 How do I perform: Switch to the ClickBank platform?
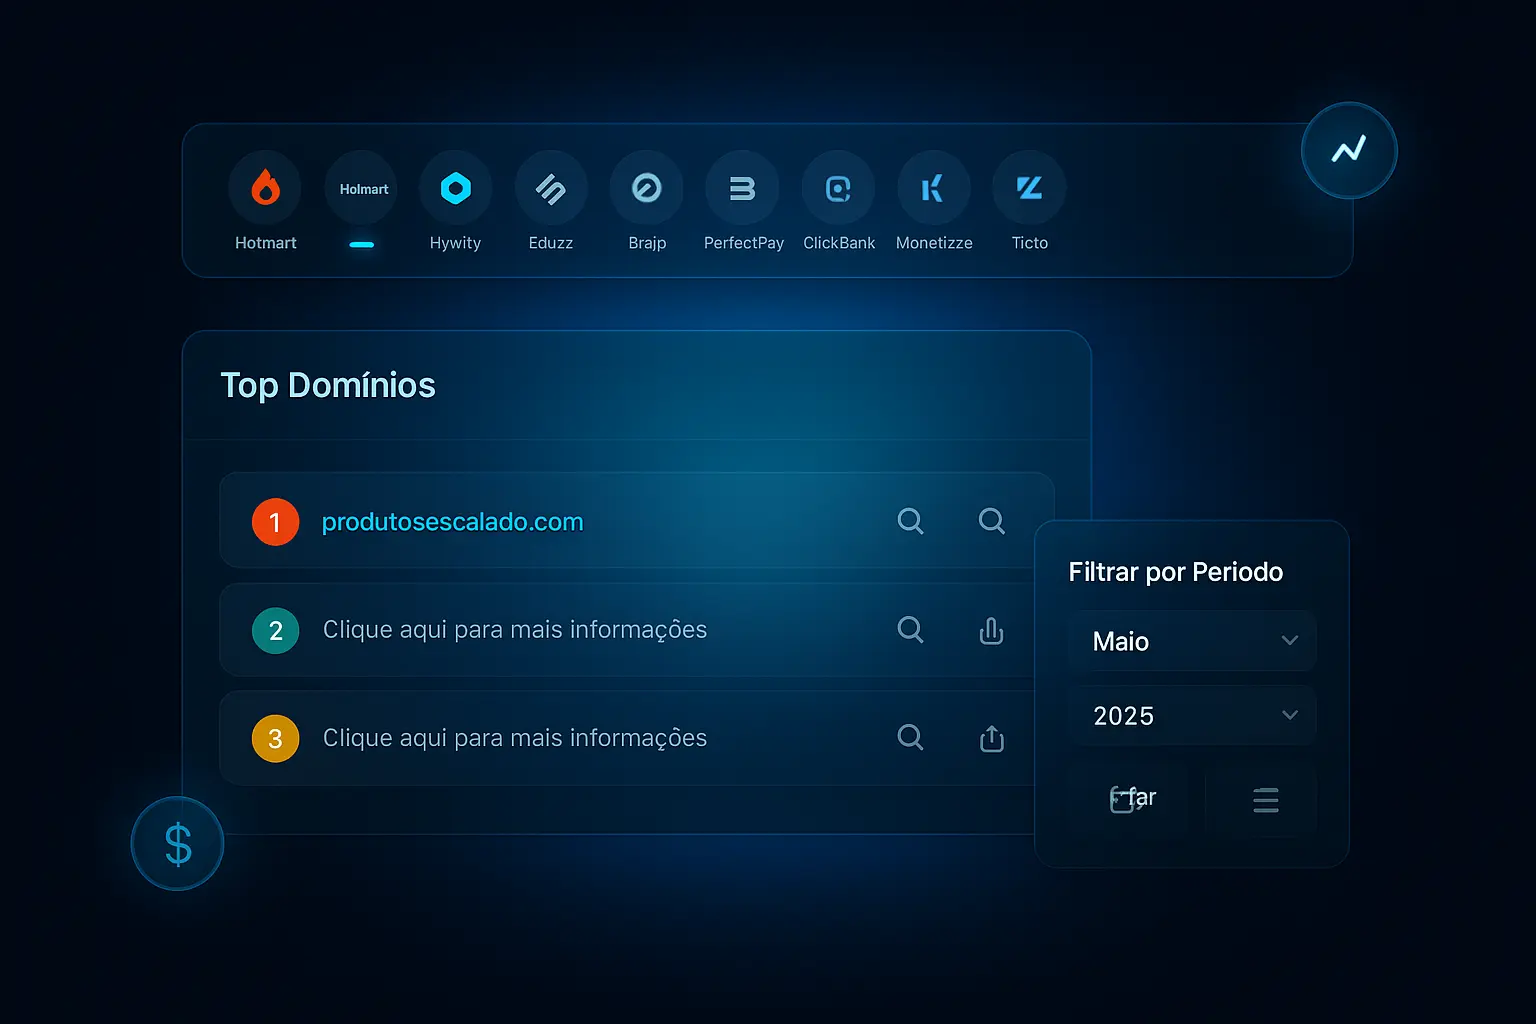click(838, 188)
